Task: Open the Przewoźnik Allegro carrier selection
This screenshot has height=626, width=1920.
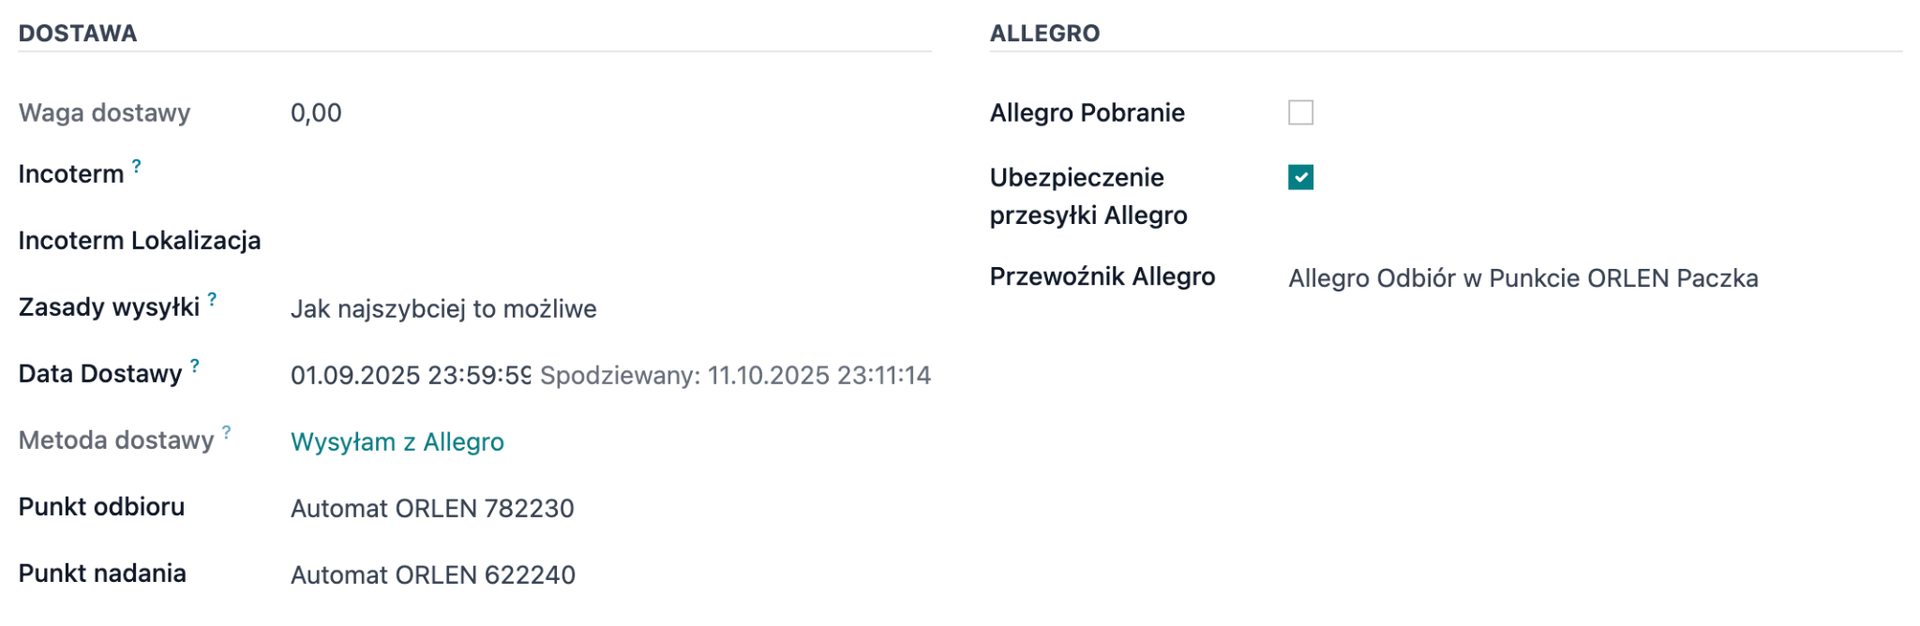Action: [1522, 278]
